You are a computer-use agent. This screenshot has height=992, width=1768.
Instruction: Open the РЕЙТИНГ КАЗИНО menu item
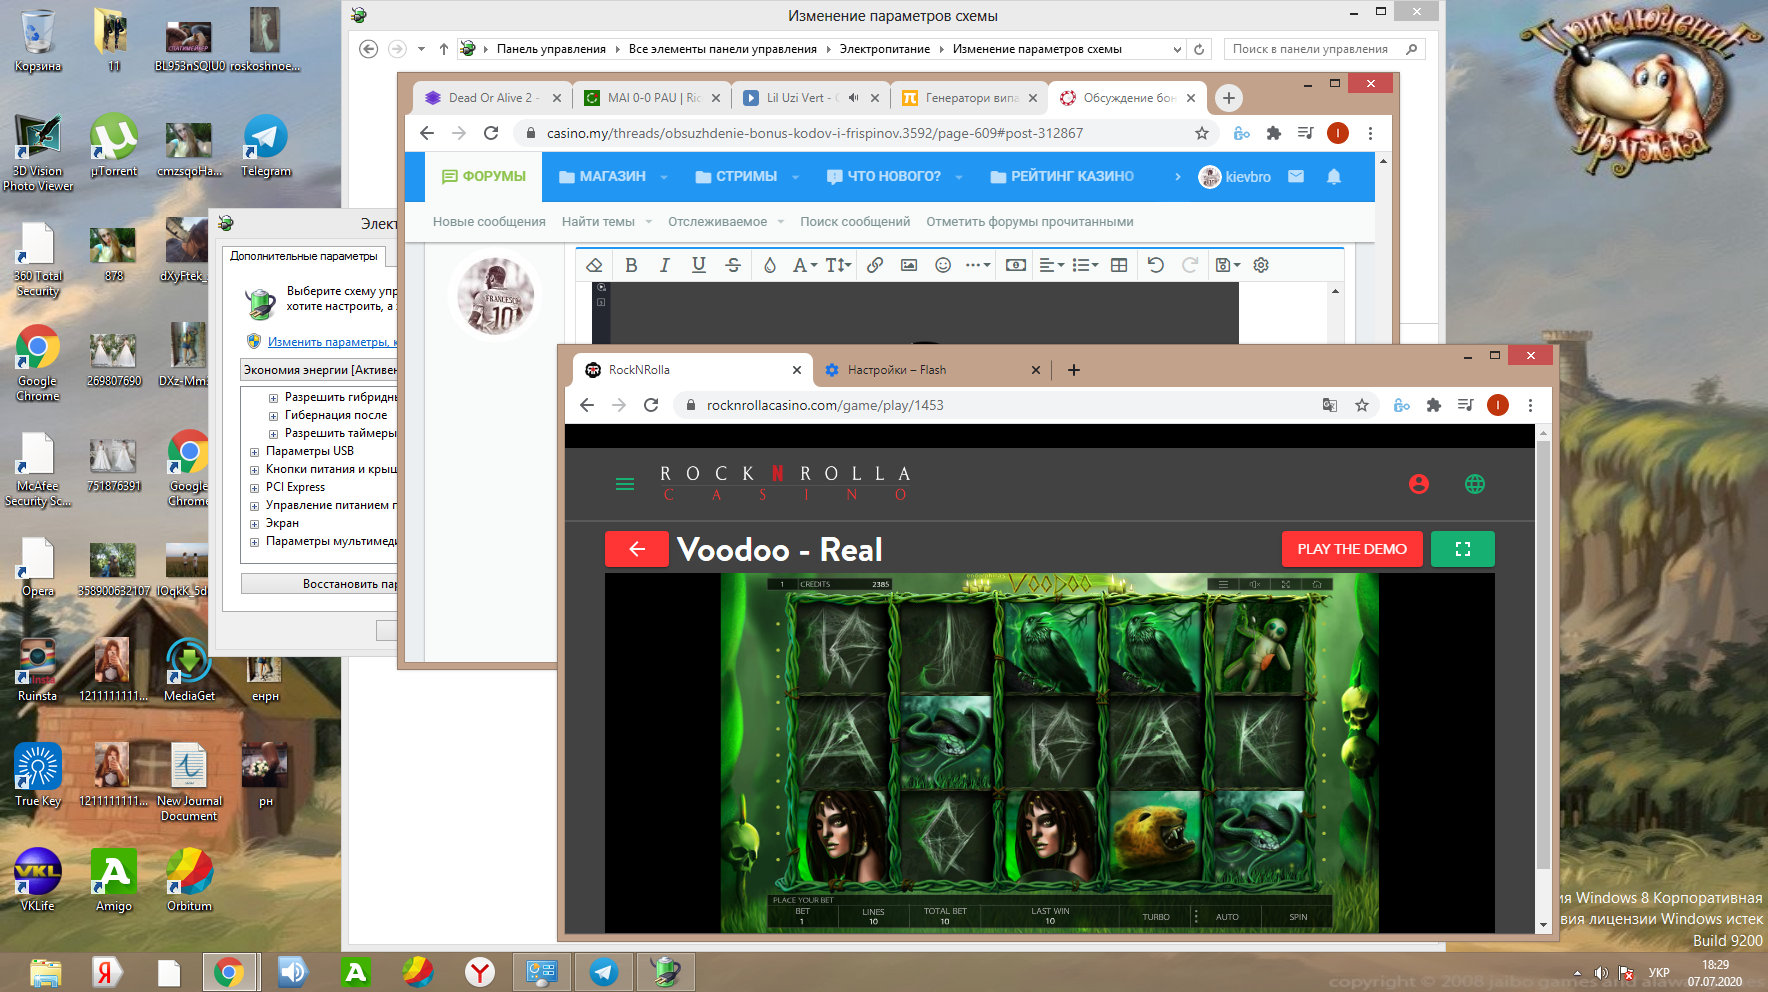coord(1062,176)
